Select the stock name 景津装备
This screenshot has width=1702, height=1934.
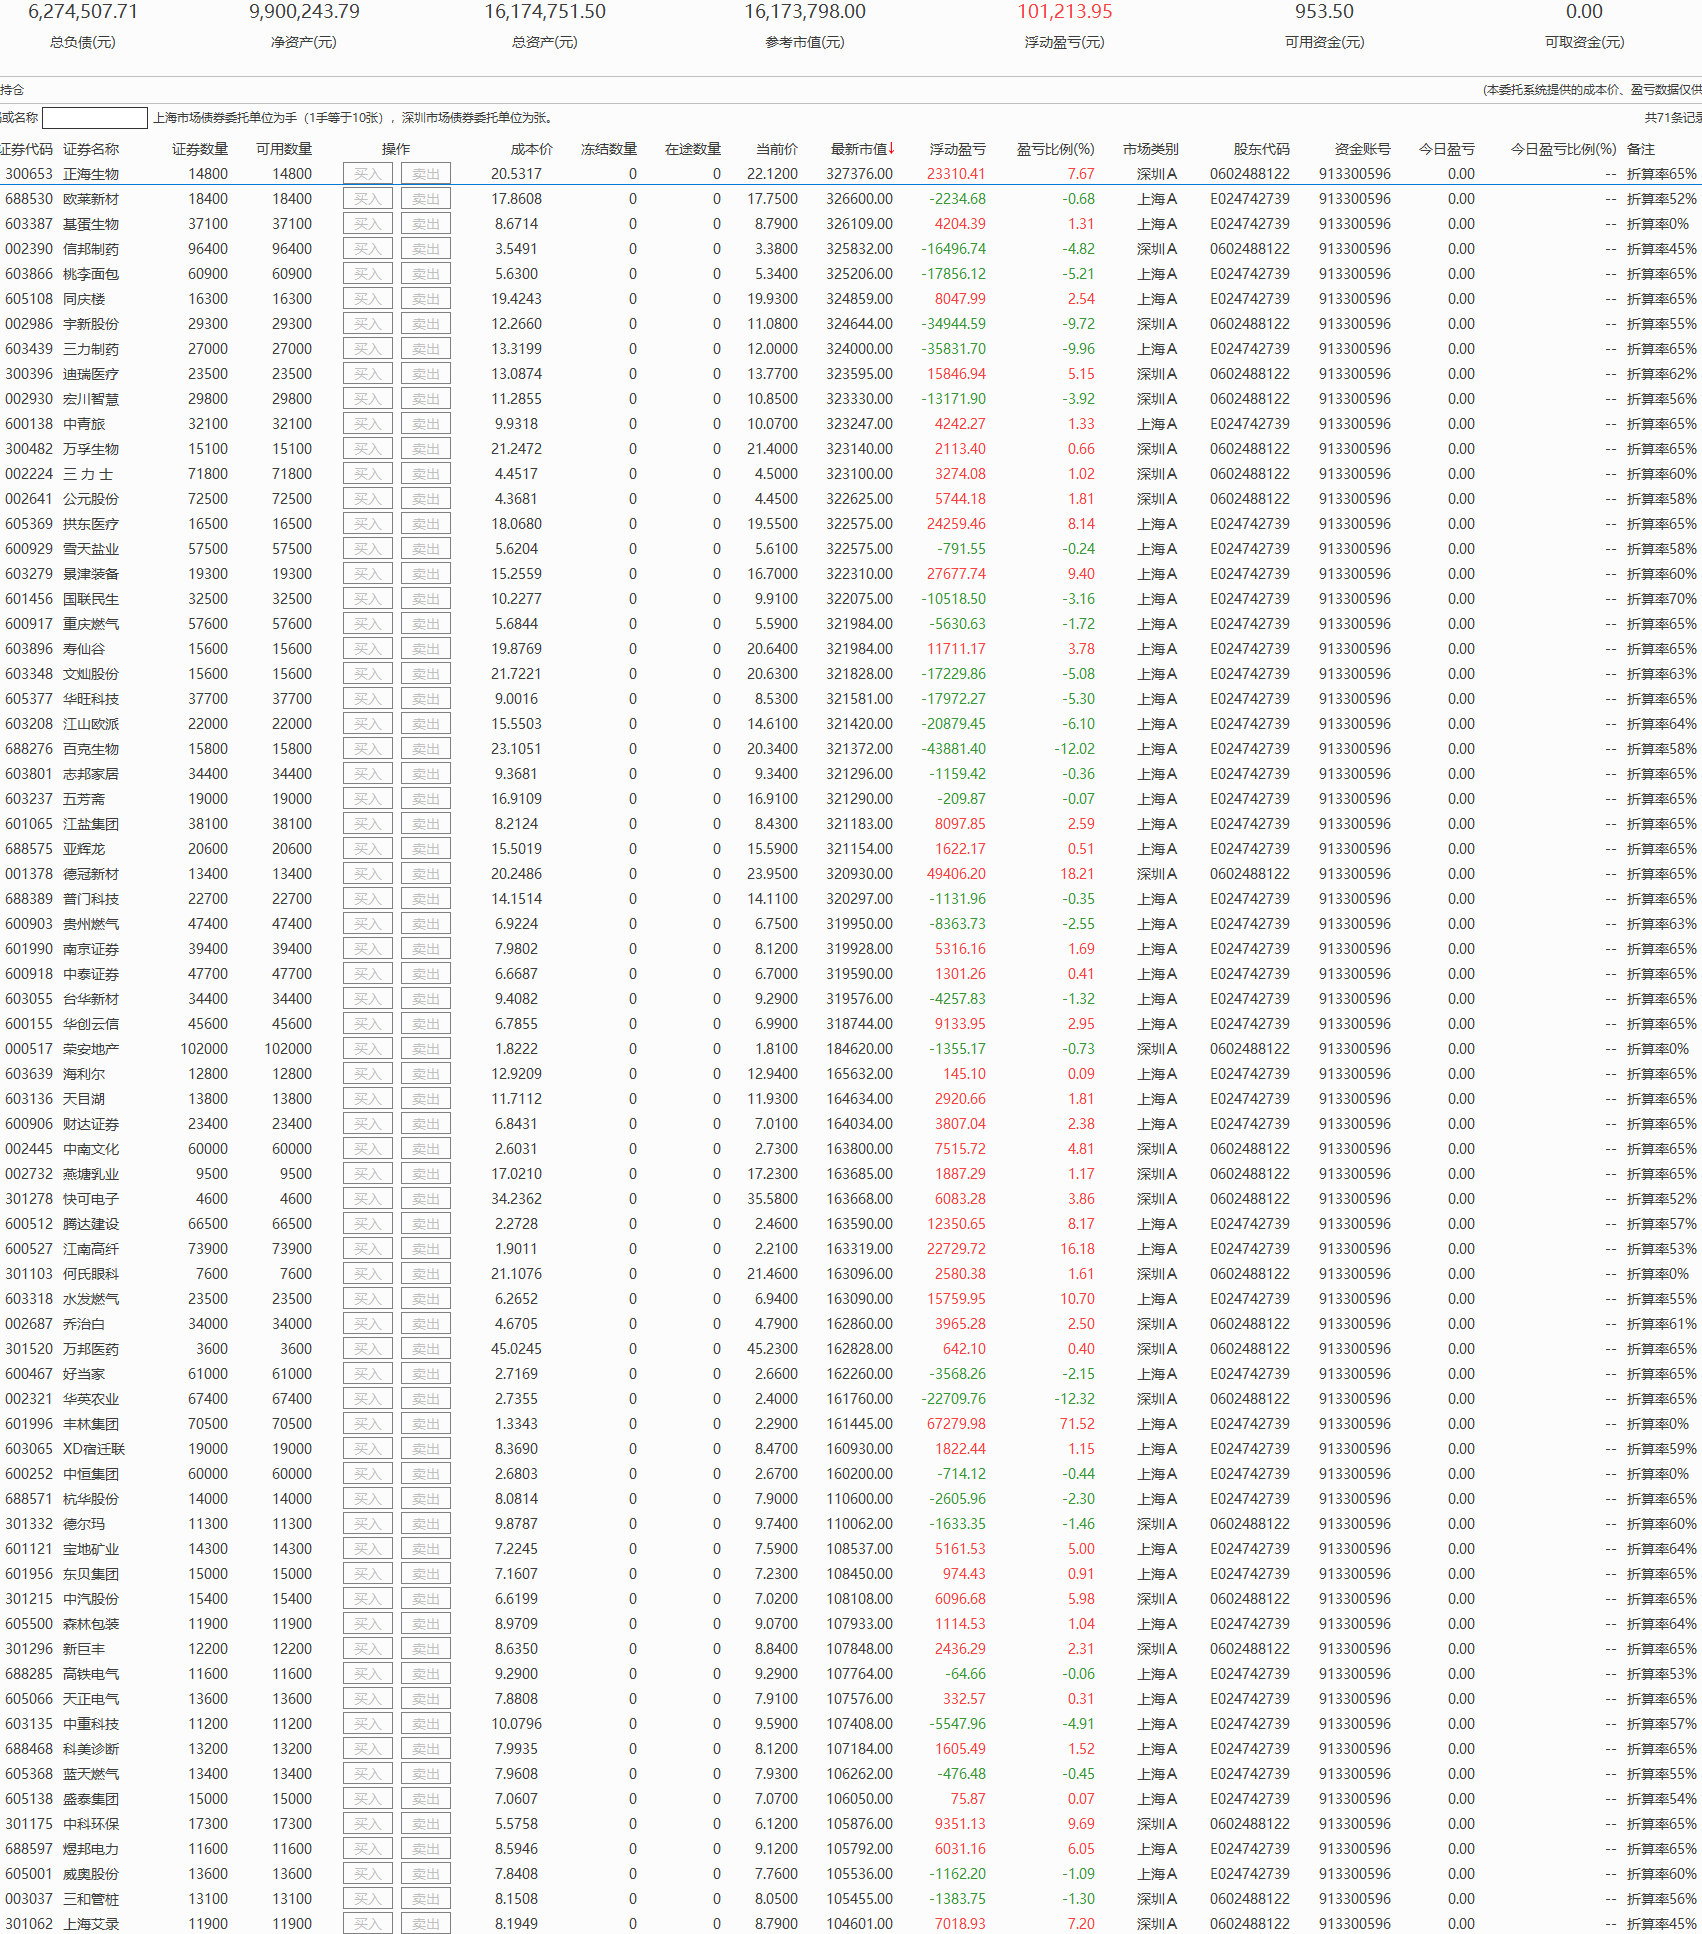pos(91,574)
